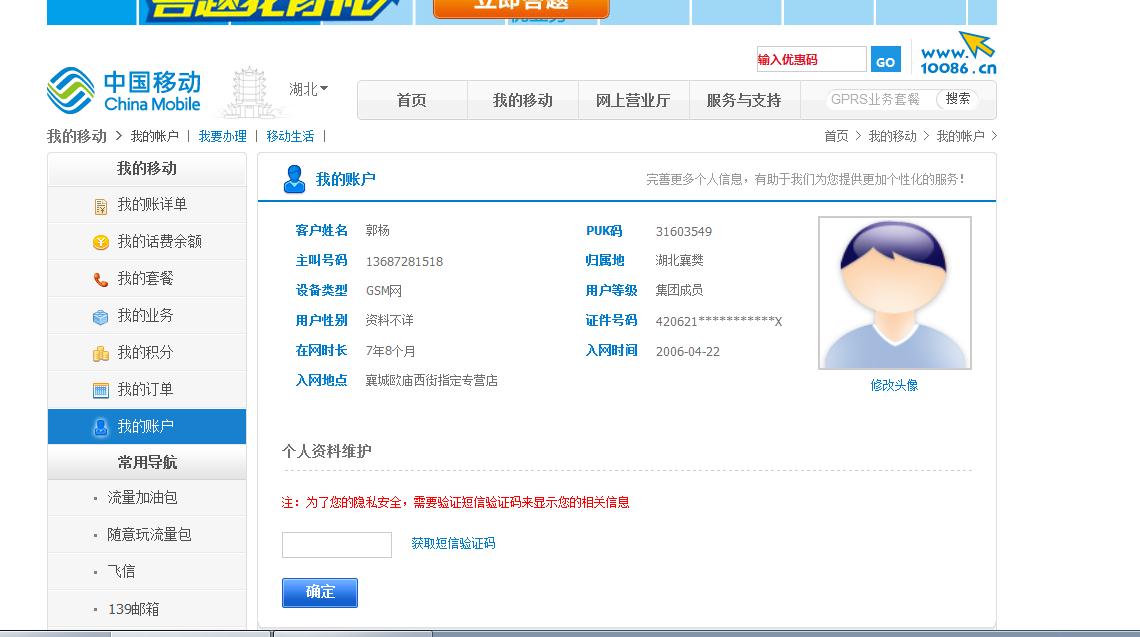Click the 我的订单 calendar icon
The image size is (1140, 637).
coord(101,390)
